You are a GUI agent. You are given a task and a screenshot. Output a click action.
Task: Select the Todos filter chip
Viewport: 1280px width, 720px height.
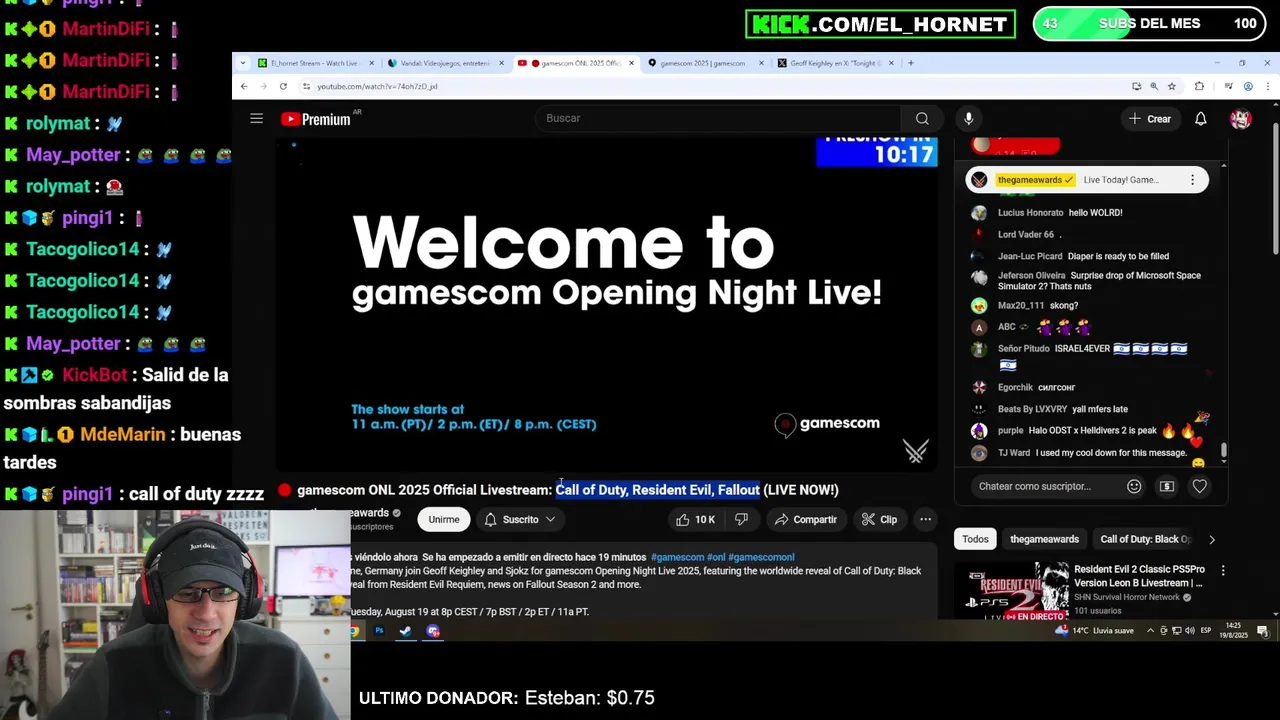(x=975, y=539)
